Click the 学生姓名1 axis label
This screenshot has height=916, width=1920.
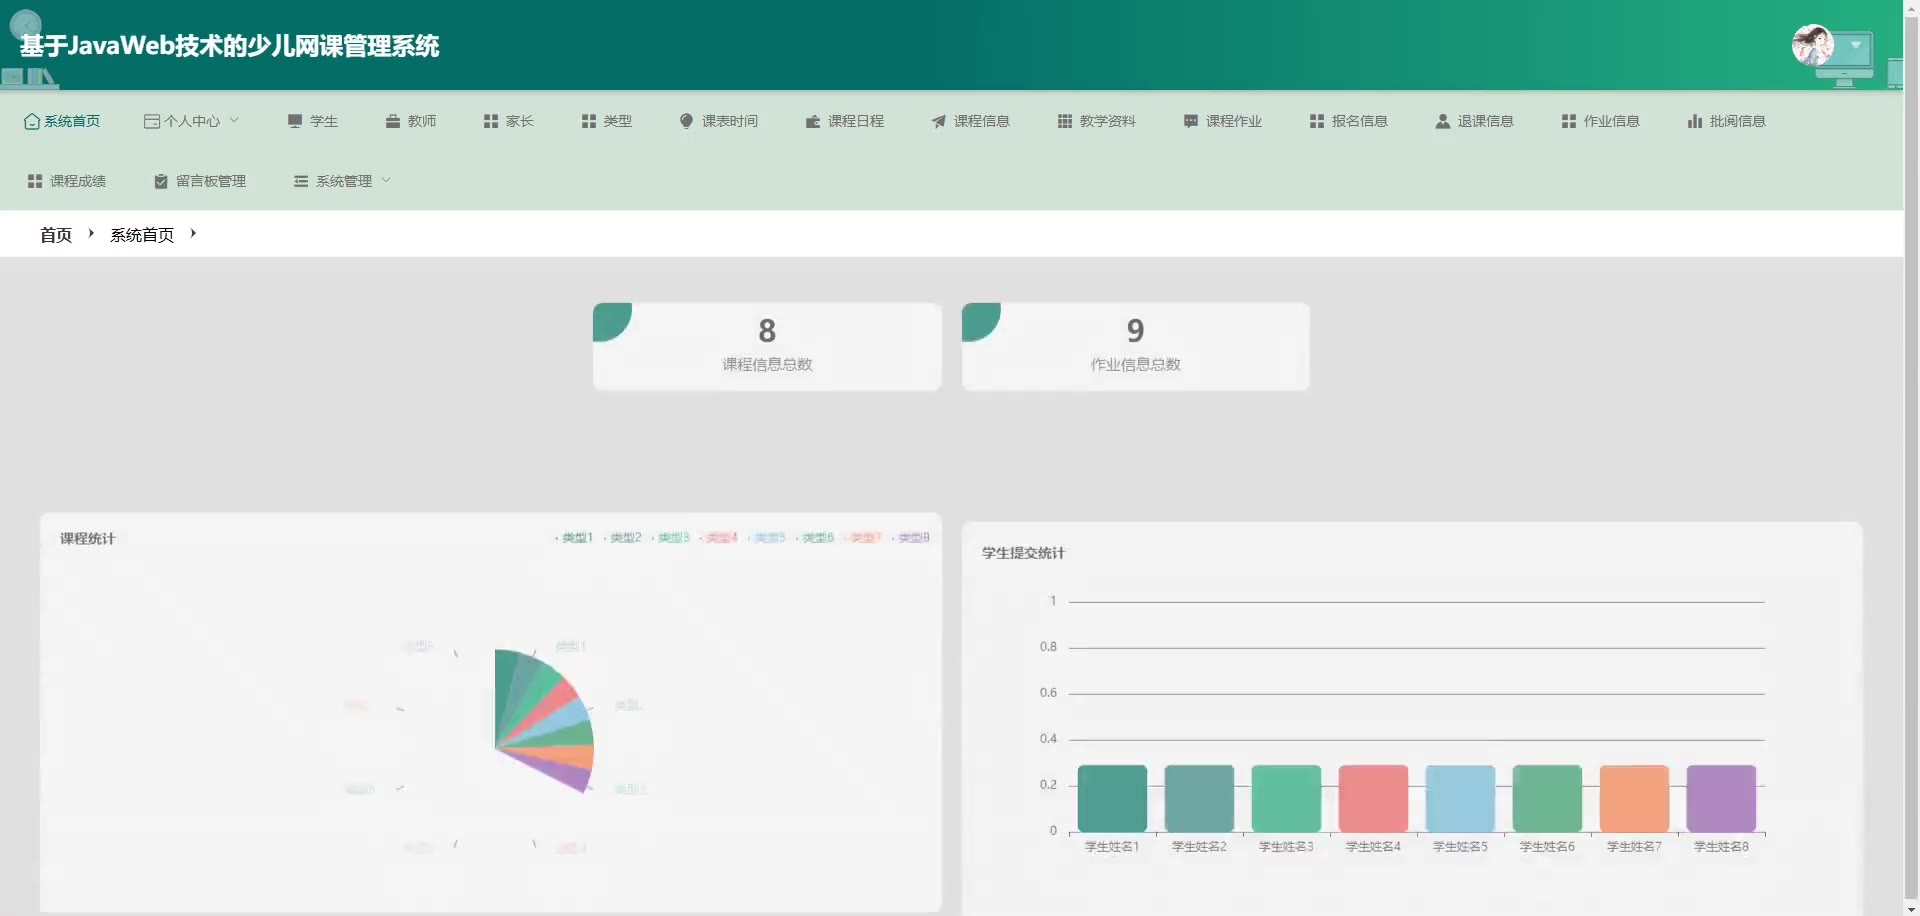pyautogui.click(x=1112, y=847)
